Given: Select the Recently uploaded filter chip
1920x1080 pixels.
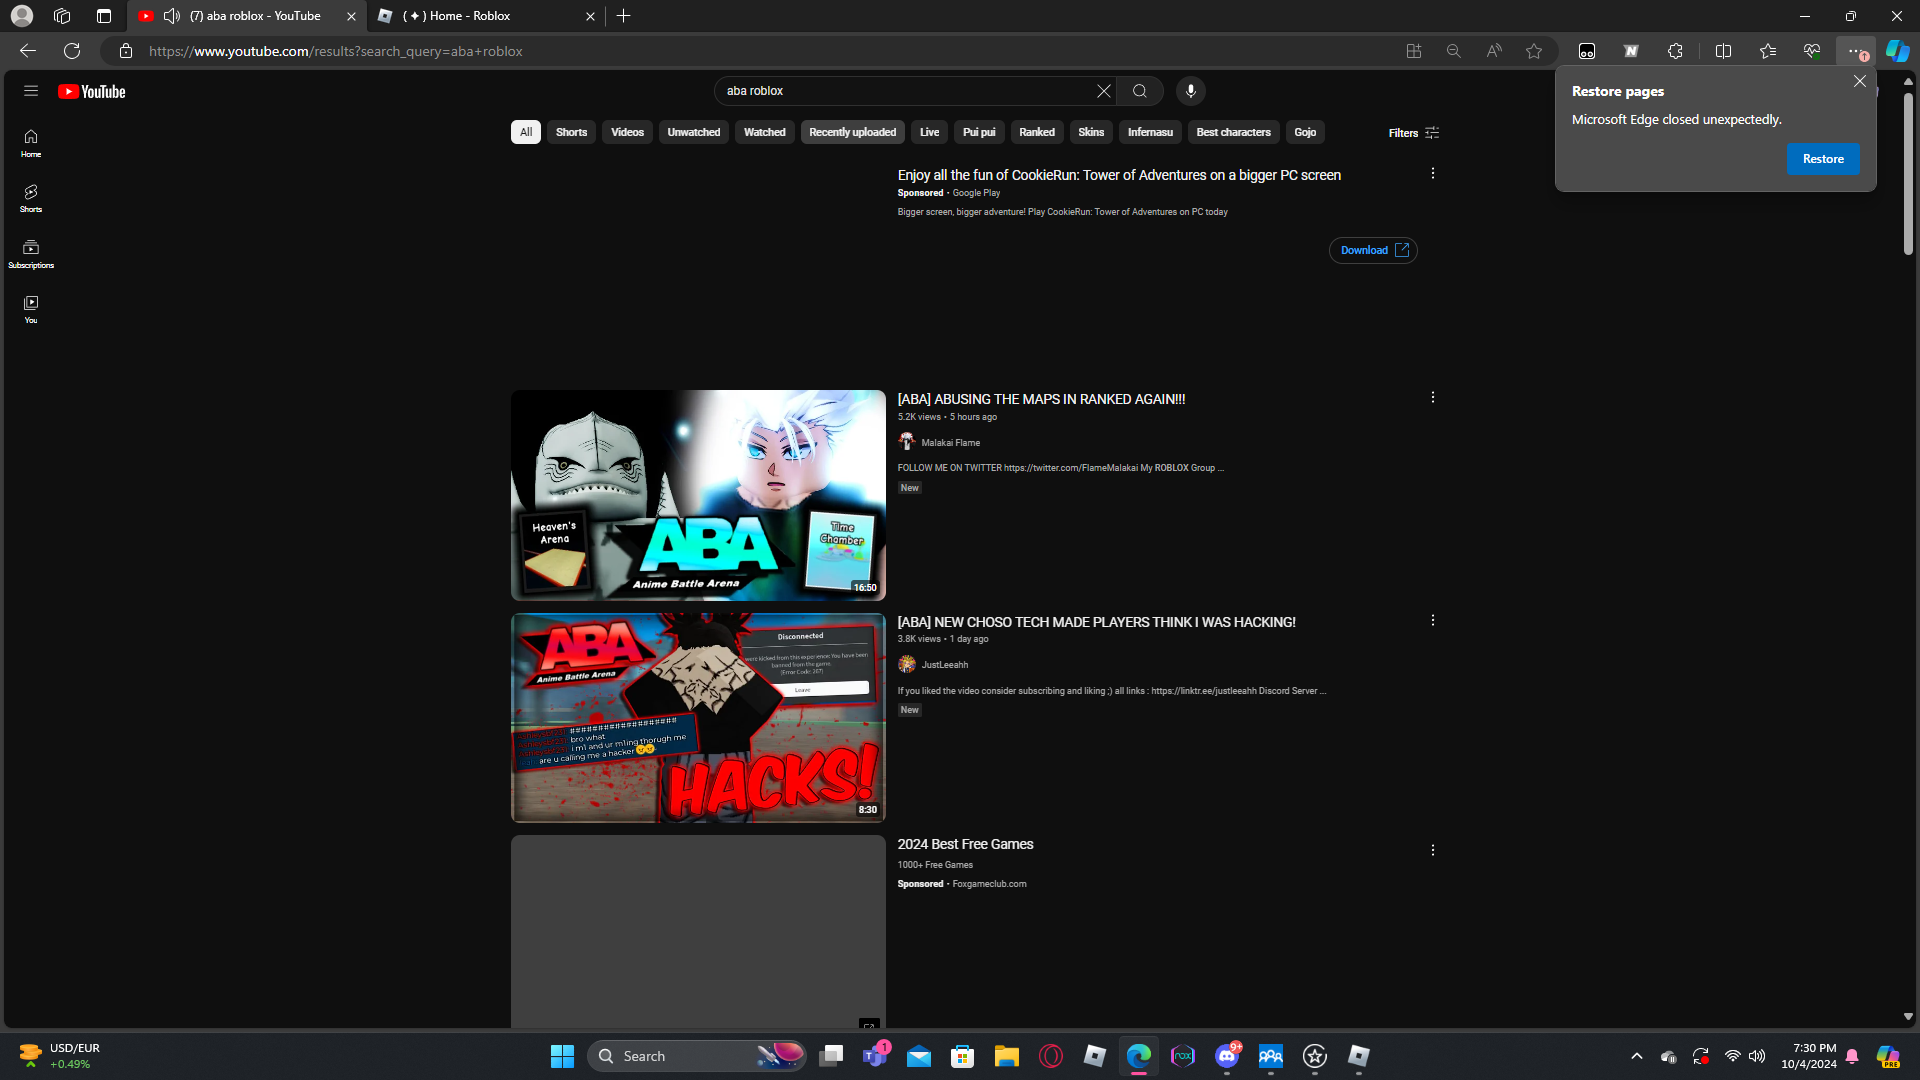Looking at the screenshot, I should pos(853,132).
